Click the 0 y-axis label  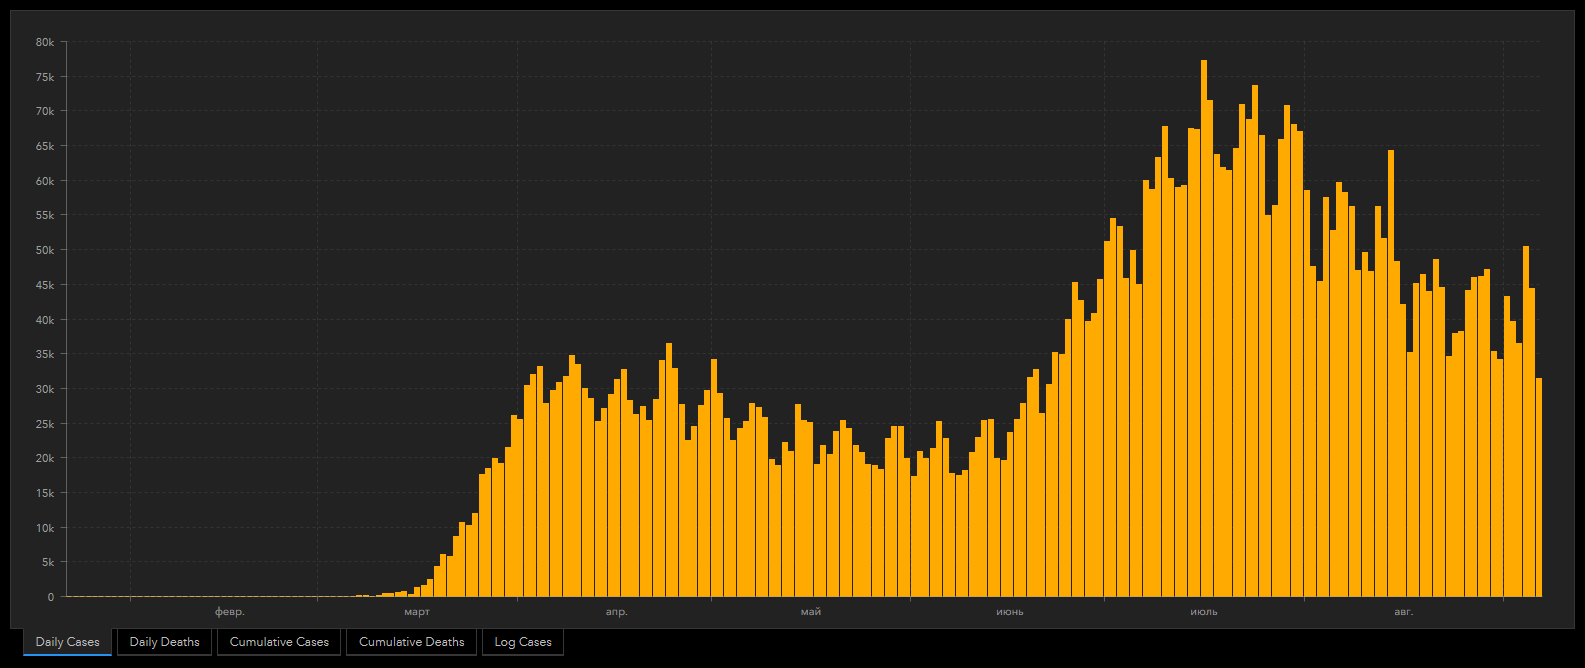(51, 597)
